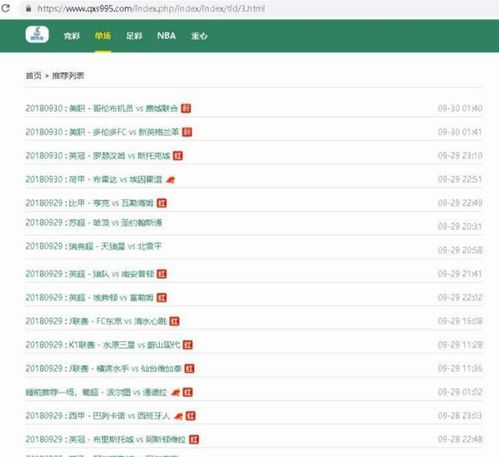Open the J联赛 FC东京 match link
The image size is (499, 457).
[x=96, y=321]
